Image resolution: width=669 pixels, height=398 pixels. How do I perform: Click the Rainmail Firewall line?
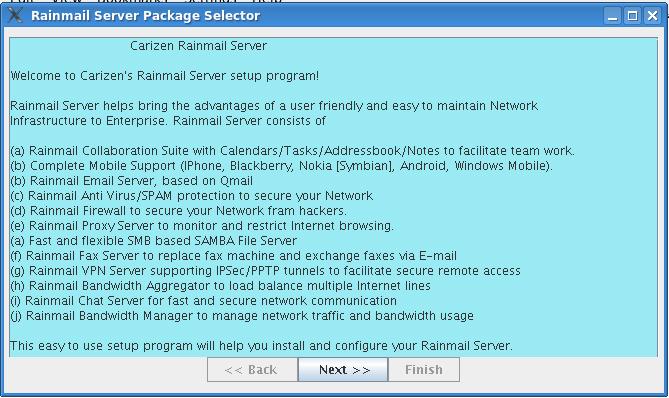[178, 211]
